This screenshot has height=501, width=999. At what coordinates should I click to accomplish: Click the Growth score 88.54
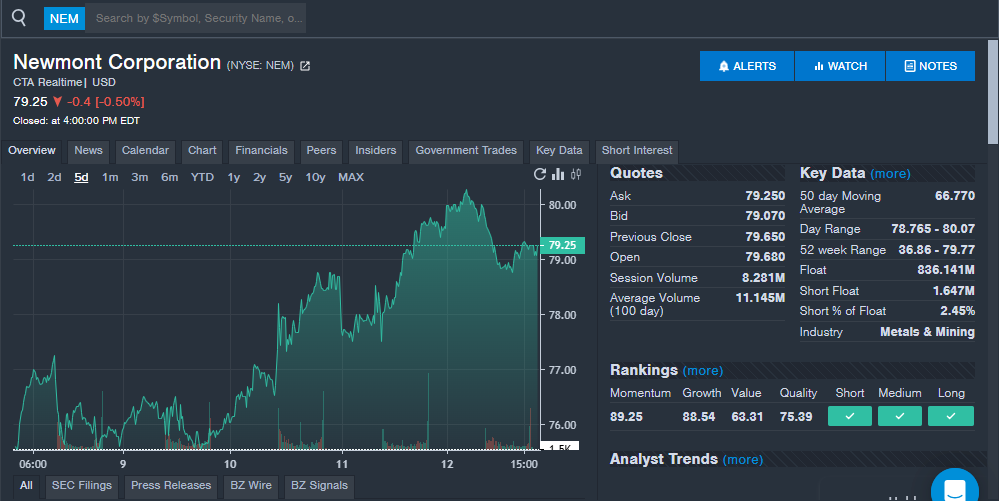699,417
